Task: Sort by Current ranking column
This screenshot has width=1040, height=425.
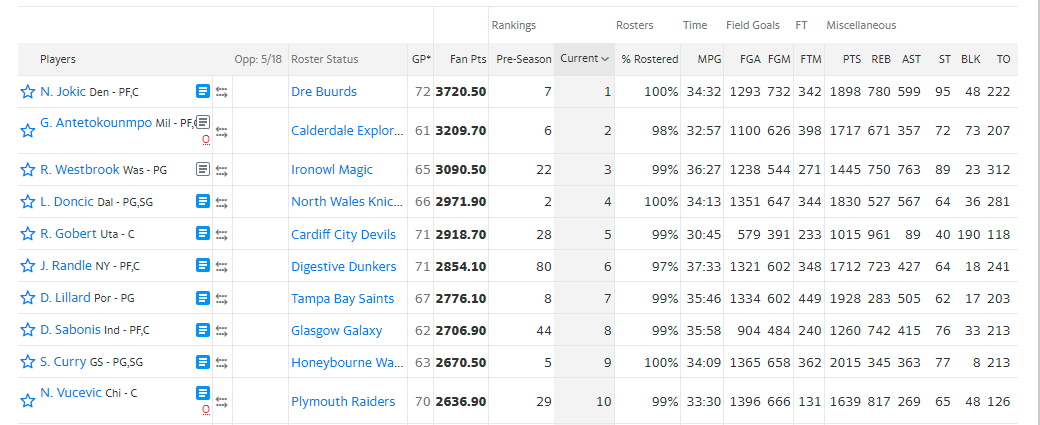Action: tap(584, 58)
